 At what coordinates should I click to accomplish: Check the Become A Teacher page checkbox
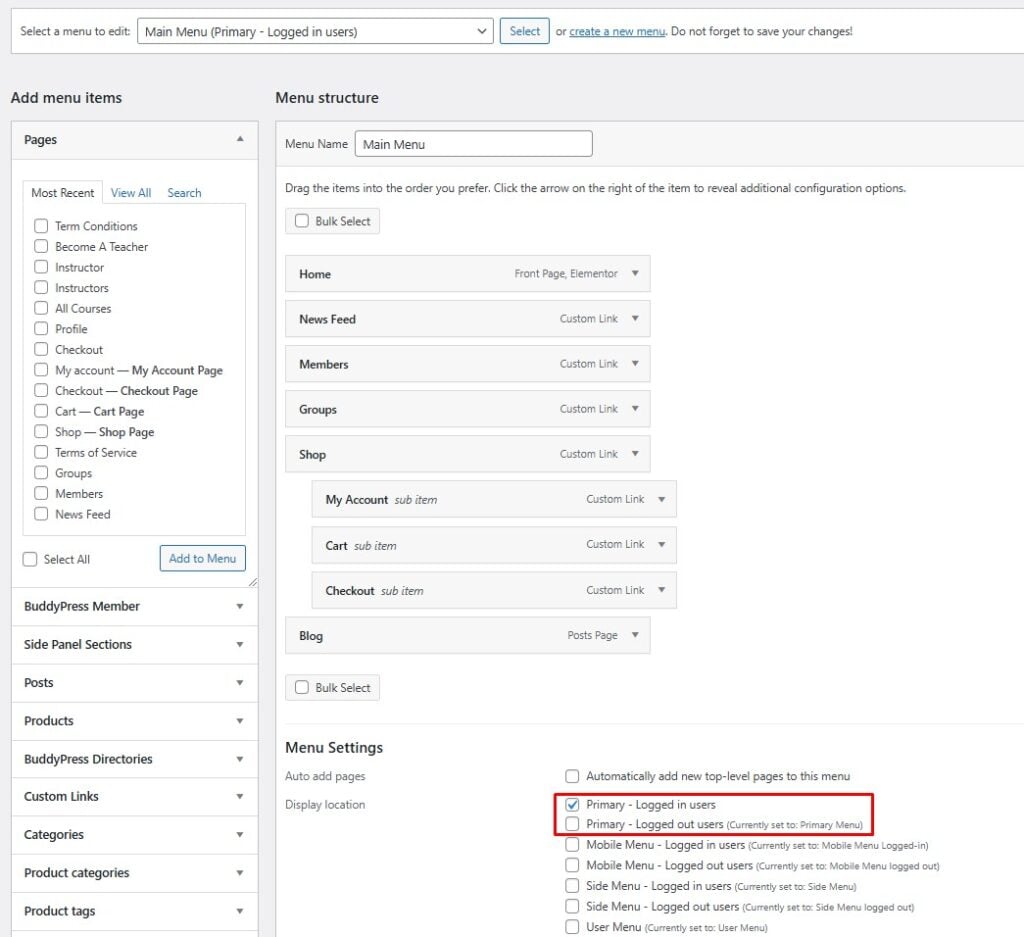point(41,246)
